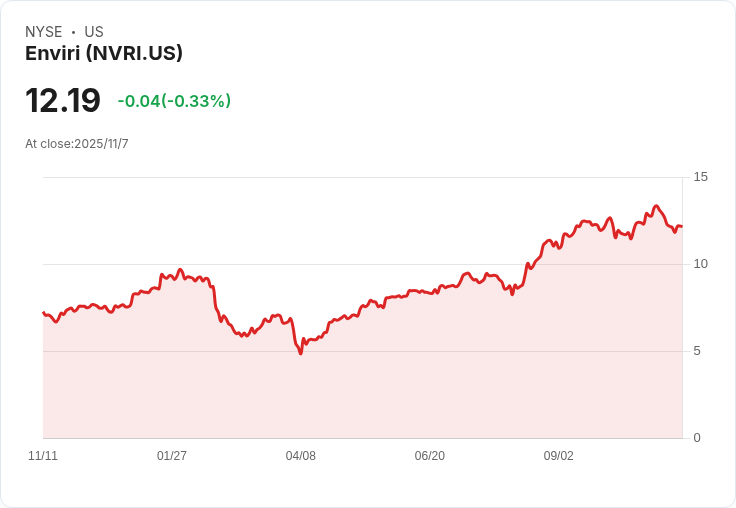Click the 0 value on price axis
Image resolution: width=736 pixels, height=508 pixels.
click(697, 438)
